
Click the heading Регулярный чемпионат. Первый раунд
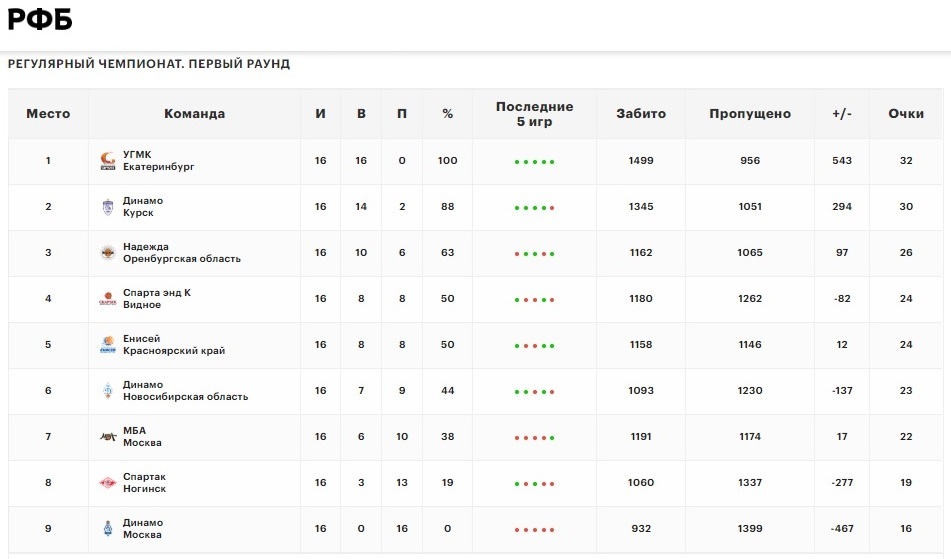pos(149,64)
